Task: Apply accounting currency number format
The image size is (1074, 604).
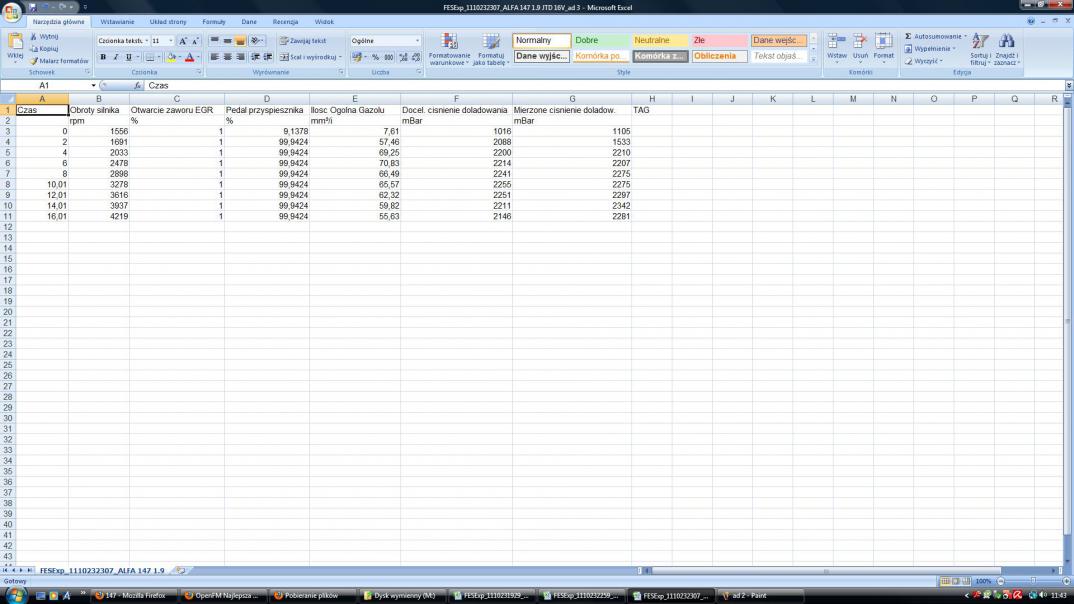Action: (x=356, y=58)
